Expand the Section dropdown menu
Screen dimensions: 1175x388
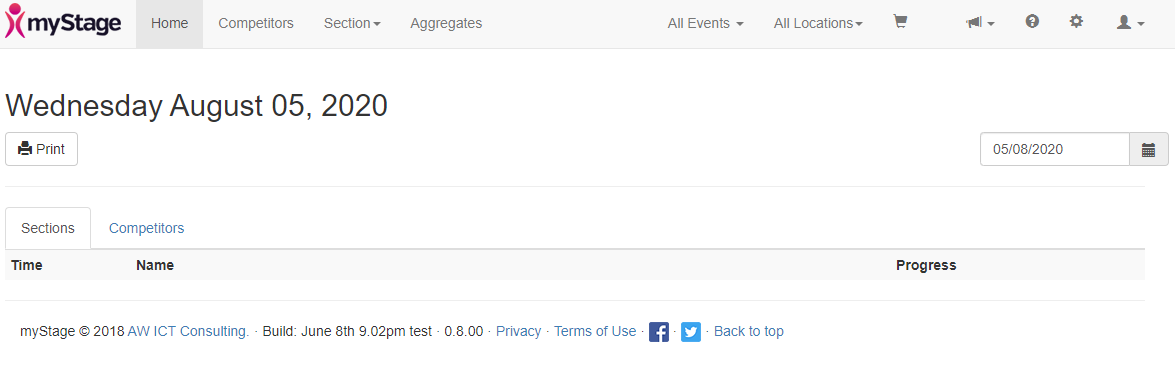click(352, 23)
